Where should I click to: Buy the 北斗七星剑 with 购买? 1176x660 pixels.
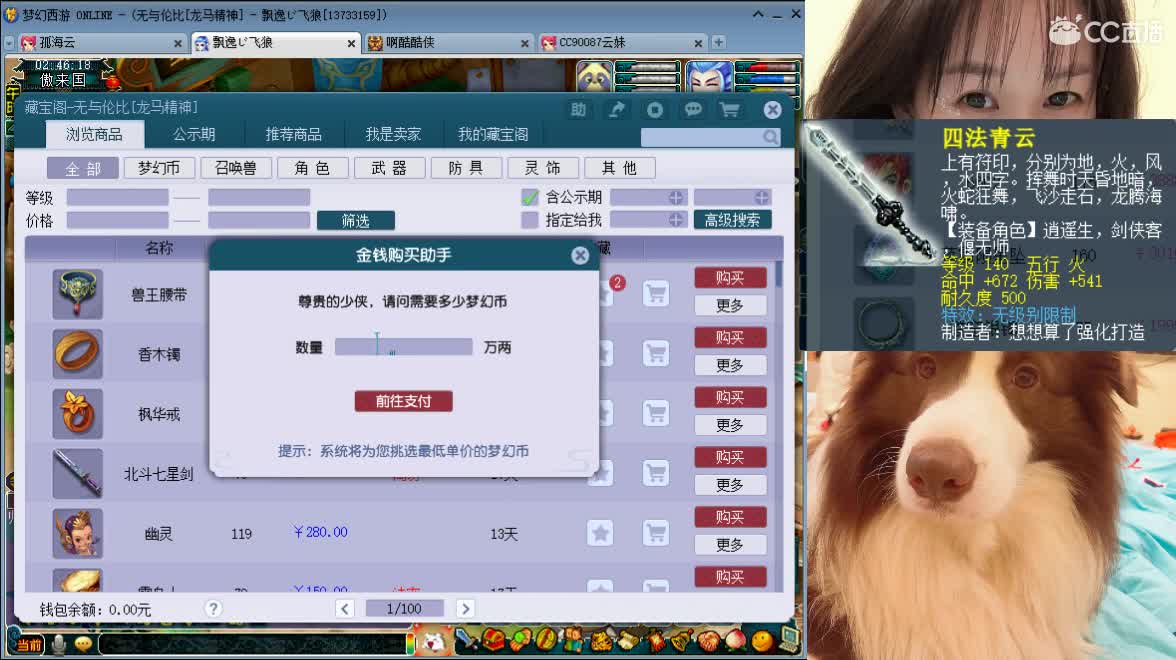coord(730,458)
